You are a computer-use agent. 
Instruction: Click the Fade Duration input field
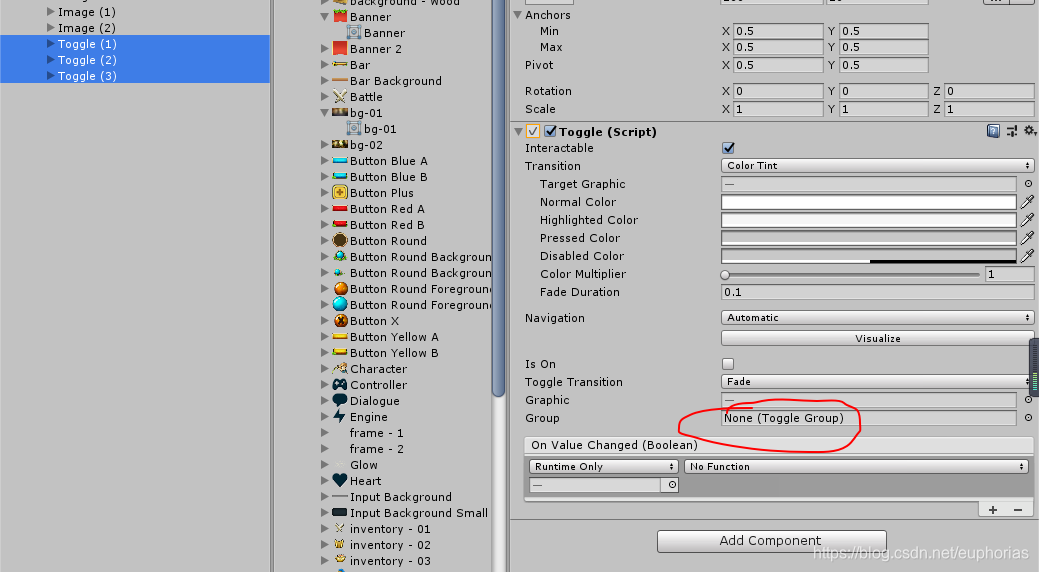(x=877, y=292)
